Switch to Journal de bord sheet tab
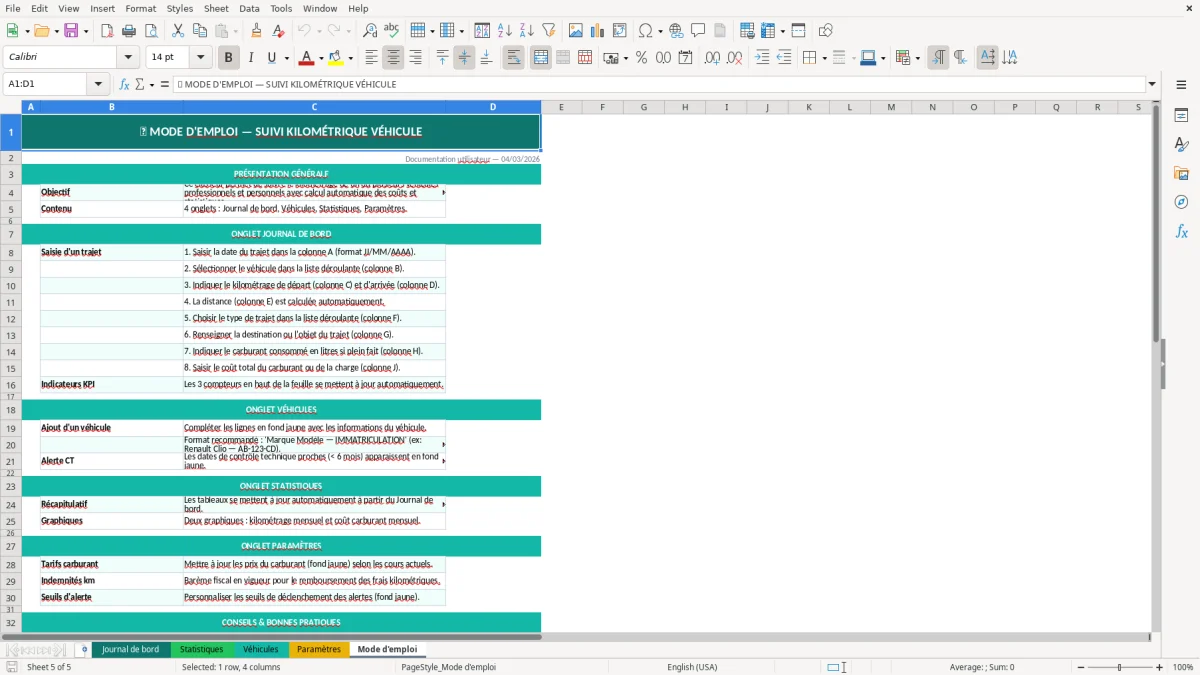The width and height of the screenshot is (1200, 675). pyautogui.click(x=130, y=649)
